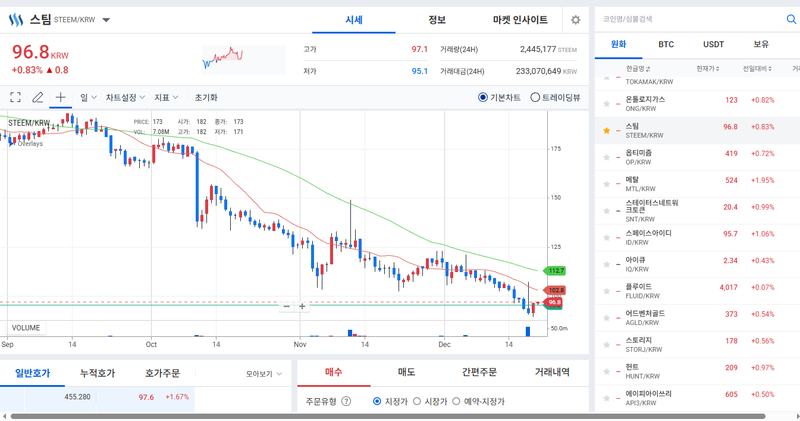The width and height of the screenshot is (800, 421).
Task: Click the fullscreen chart icon
Action: 15,98
